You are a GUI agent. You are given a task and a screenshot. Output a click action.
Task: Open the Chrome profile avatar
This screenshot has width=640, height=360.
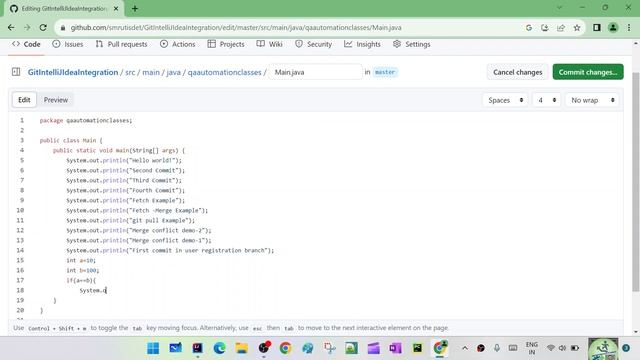pos(613,27)
